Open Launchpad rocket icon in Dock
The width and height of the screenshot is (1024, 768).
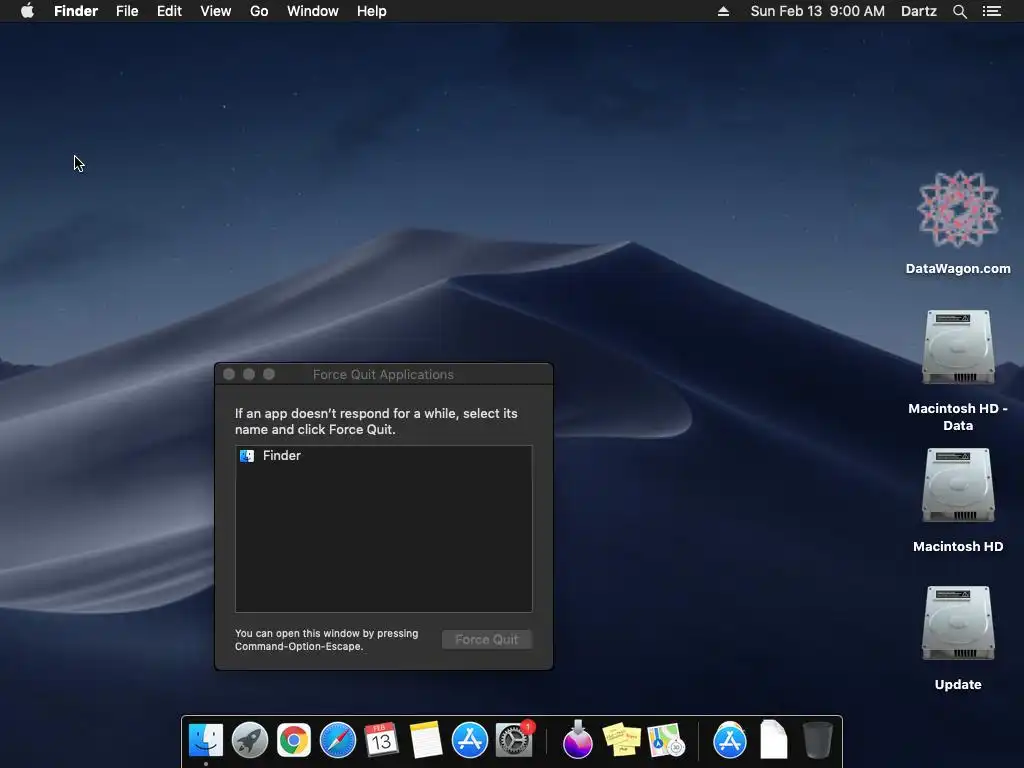[x=249, y=740]
